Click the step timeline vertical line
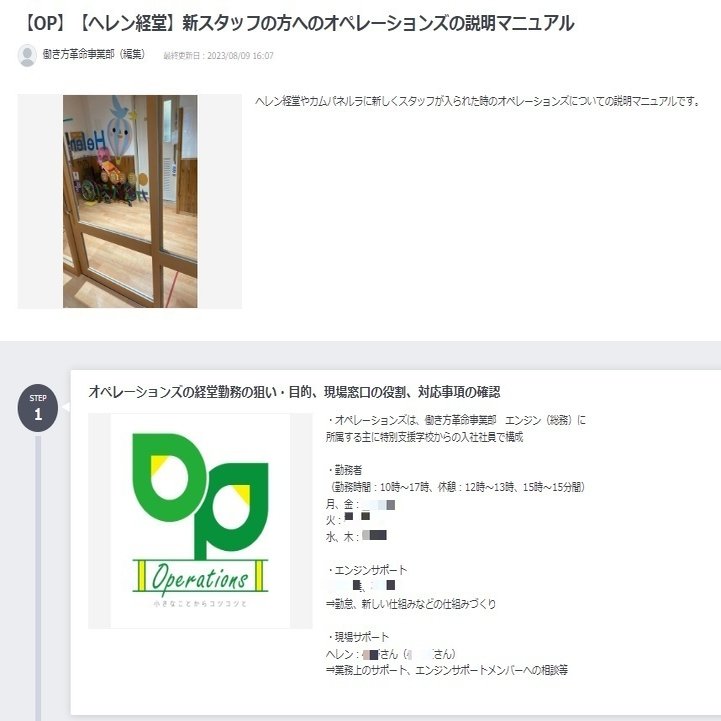 point(38,577)
